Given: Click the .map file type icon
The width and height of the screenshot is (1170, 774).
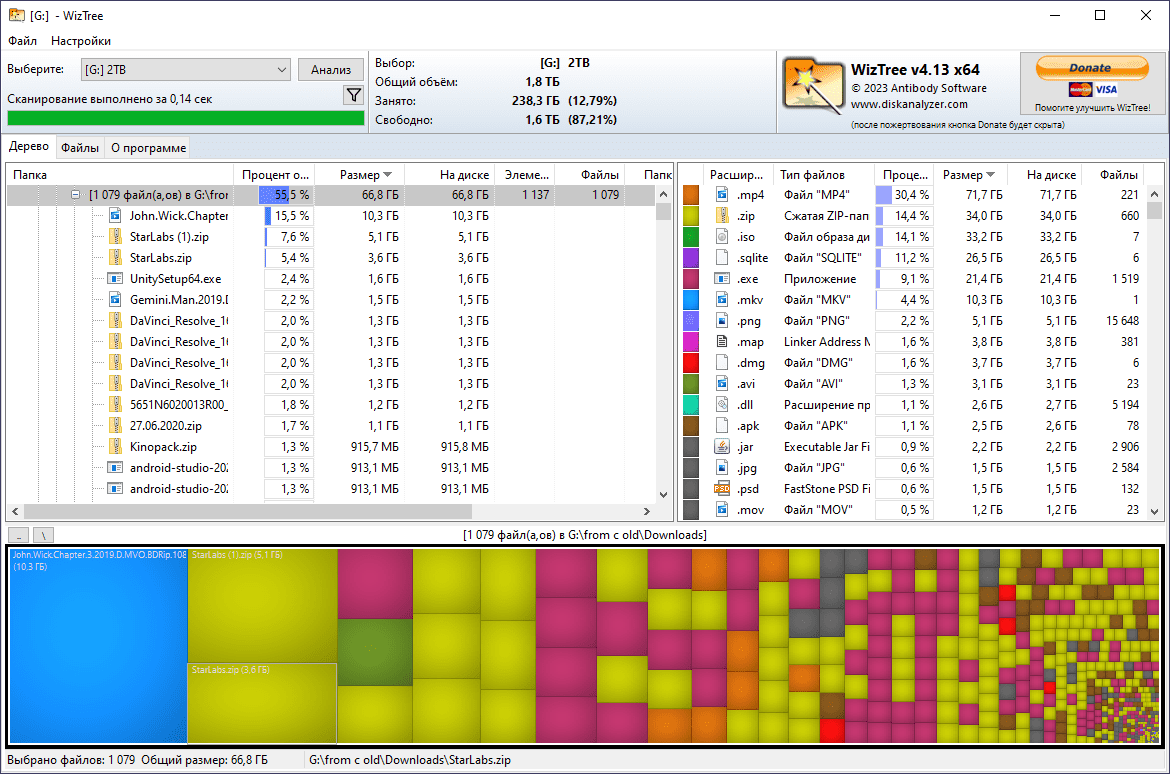Looking at the screenshot, I should click(x=722, y=341).
